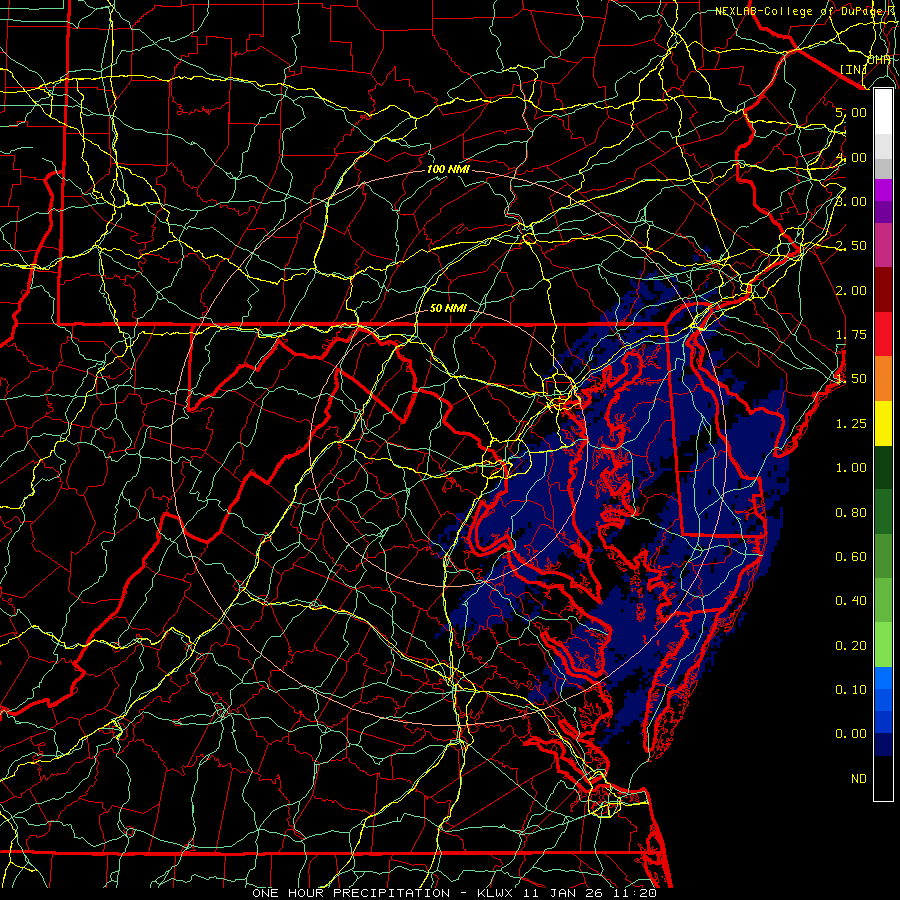Viewport: 900px width, 900px height.
Task: Click the 'KLWX' radar site identifier
Action: coord(497,893)
